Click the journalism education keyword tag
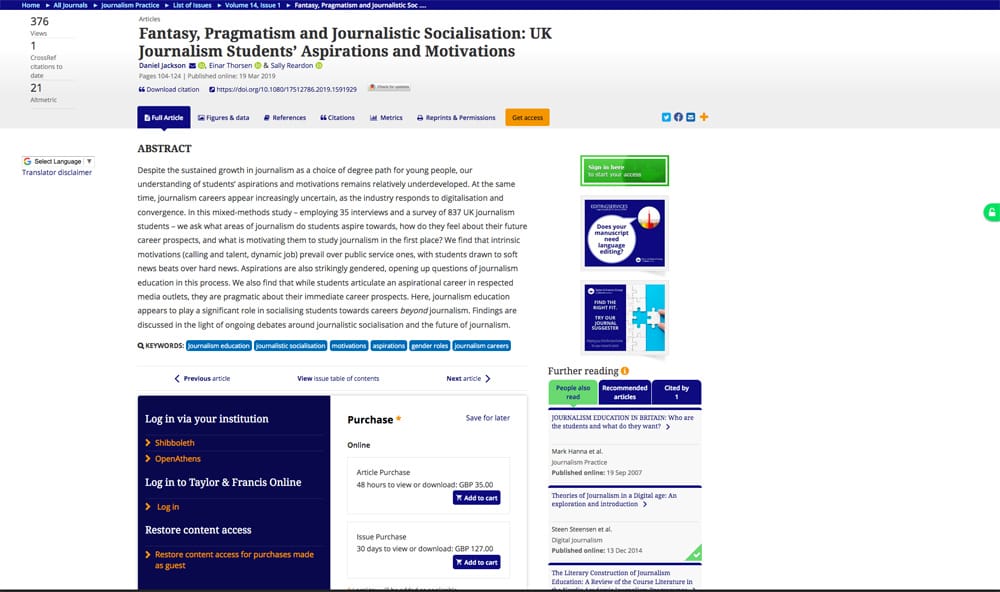 (219, 345)
